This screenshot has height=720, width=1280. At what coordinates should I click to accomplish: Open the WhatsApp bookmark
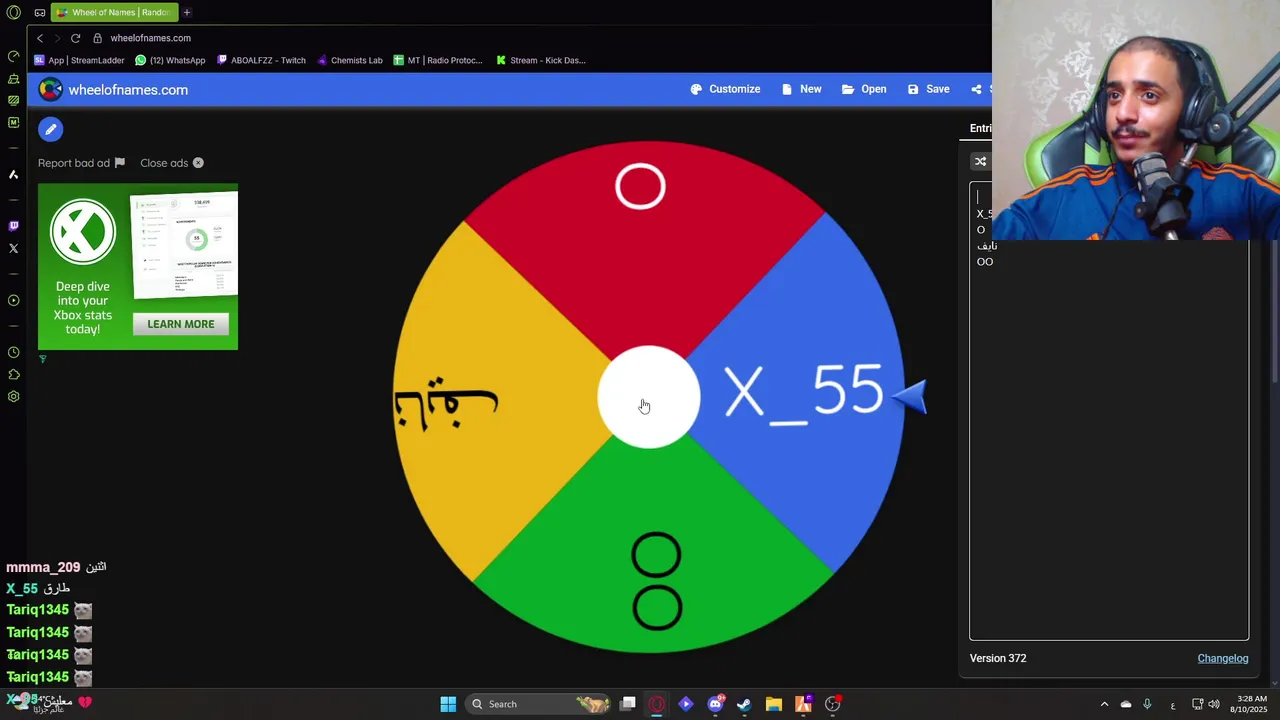click(x=170, y=60)
